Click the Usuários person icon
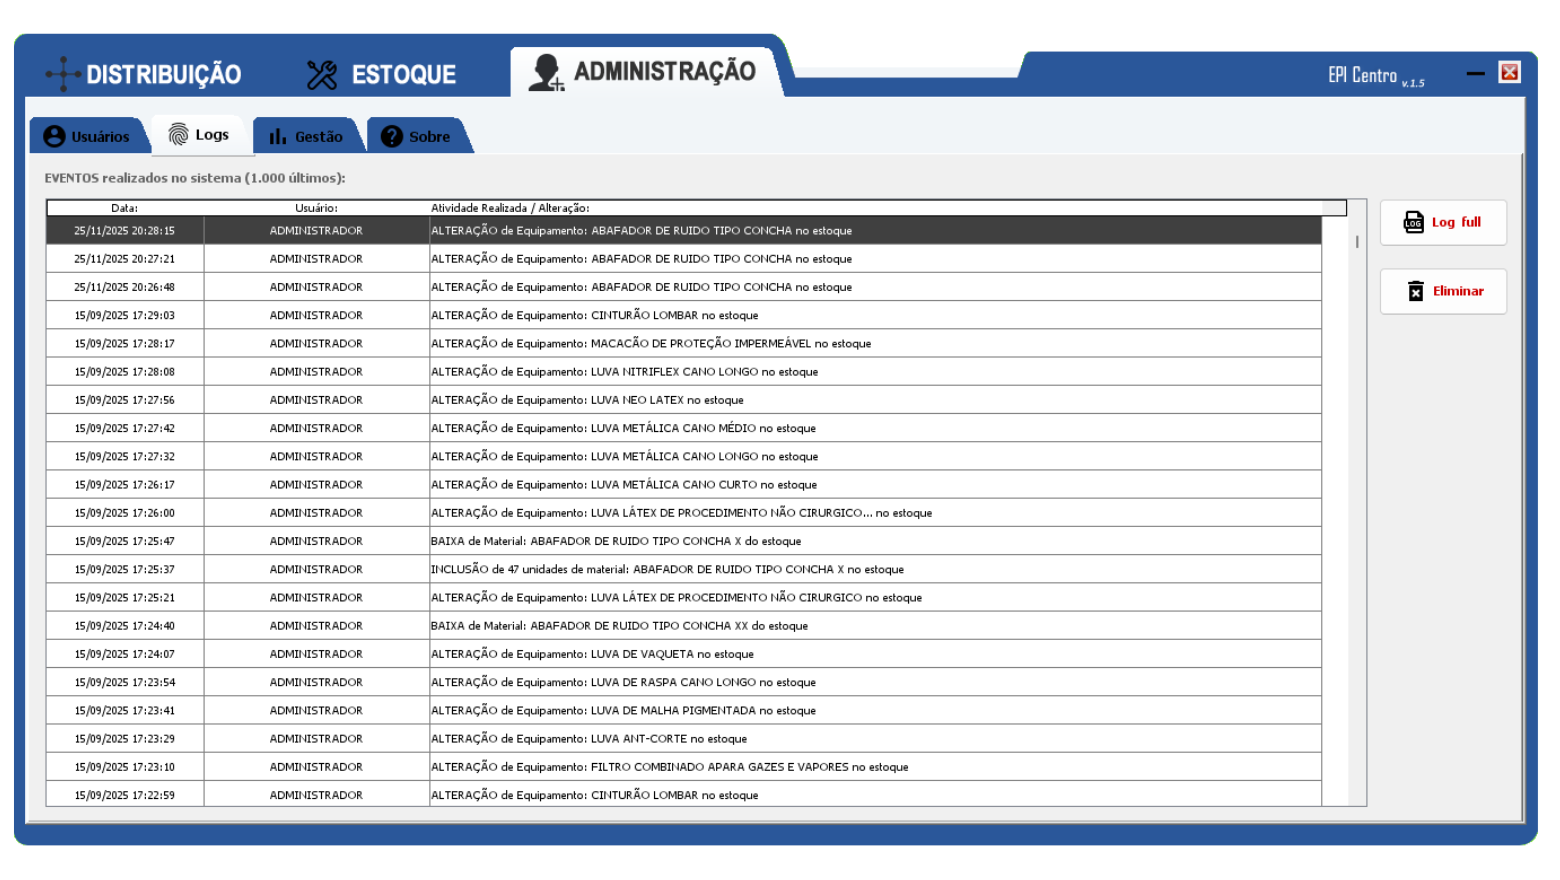Screen dimensions: 1560x880 tap(55, 137)
